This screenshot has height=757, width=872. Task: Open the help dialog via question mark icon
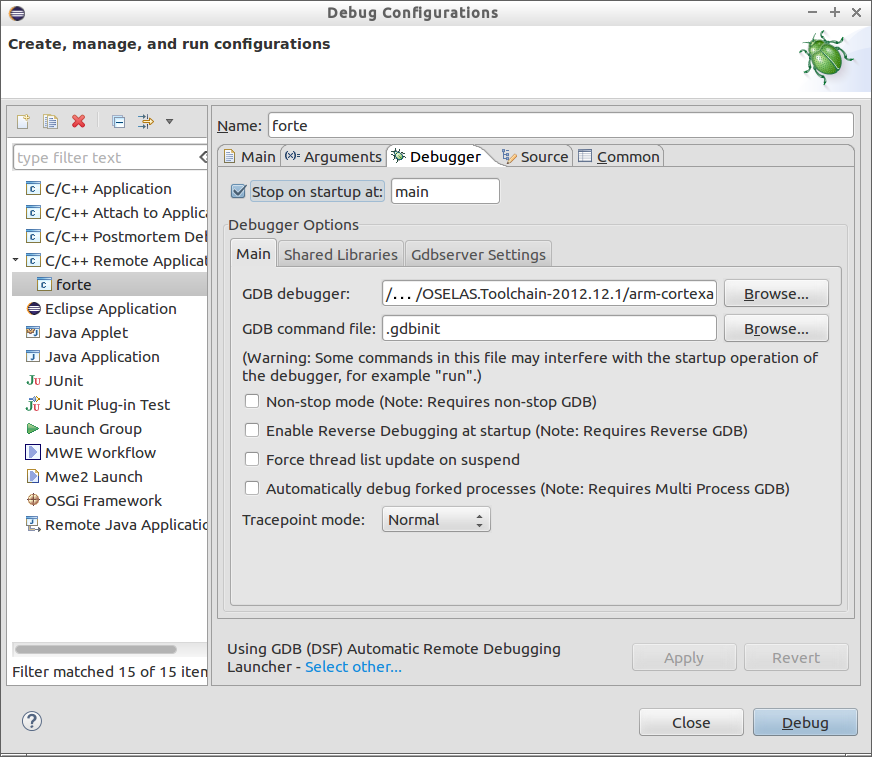pyautogui.click(x=31, y=721)
